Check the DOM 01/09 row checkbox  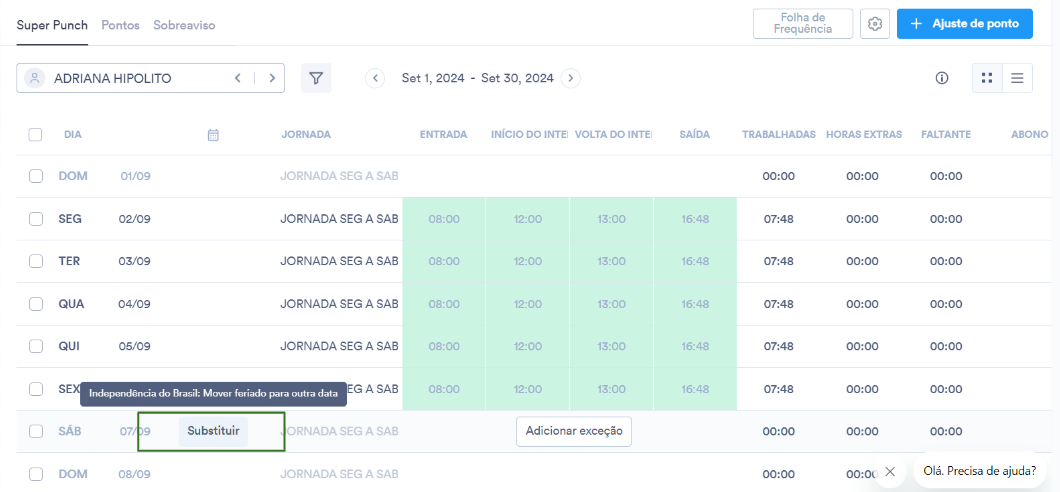(x=36, y=176)
